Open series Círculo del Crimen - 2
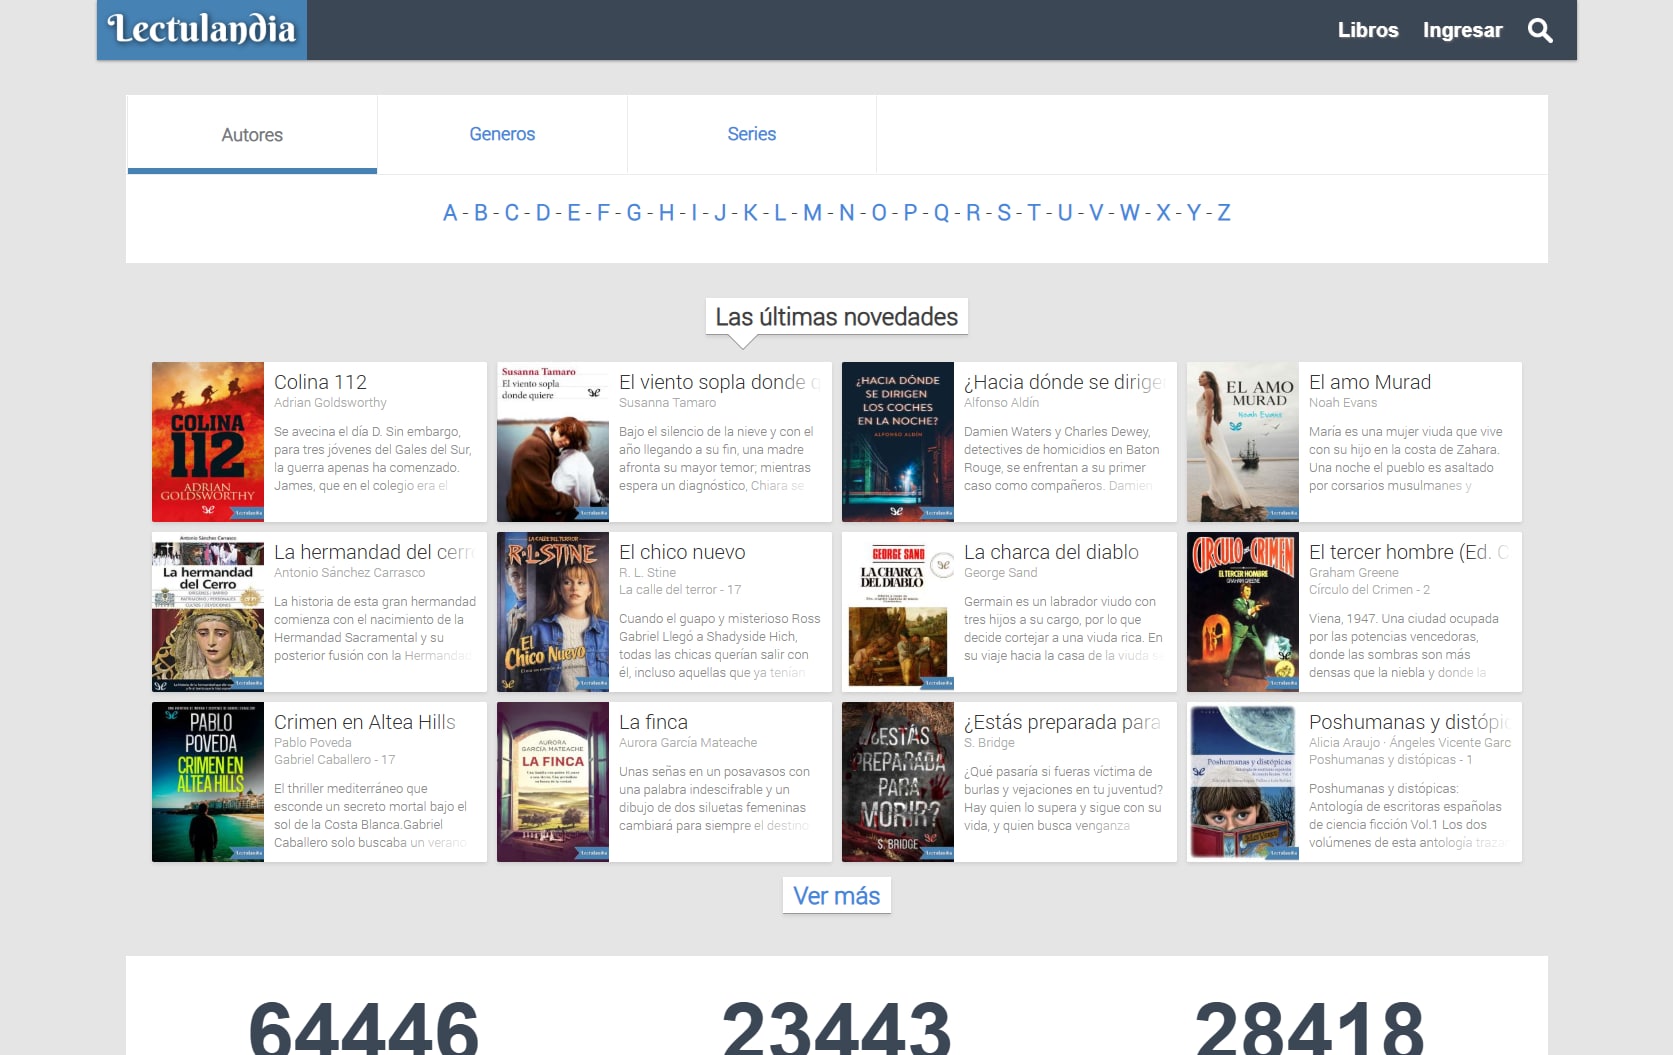Viewport: 1673px width, 1055px height. coord(1369,589)
